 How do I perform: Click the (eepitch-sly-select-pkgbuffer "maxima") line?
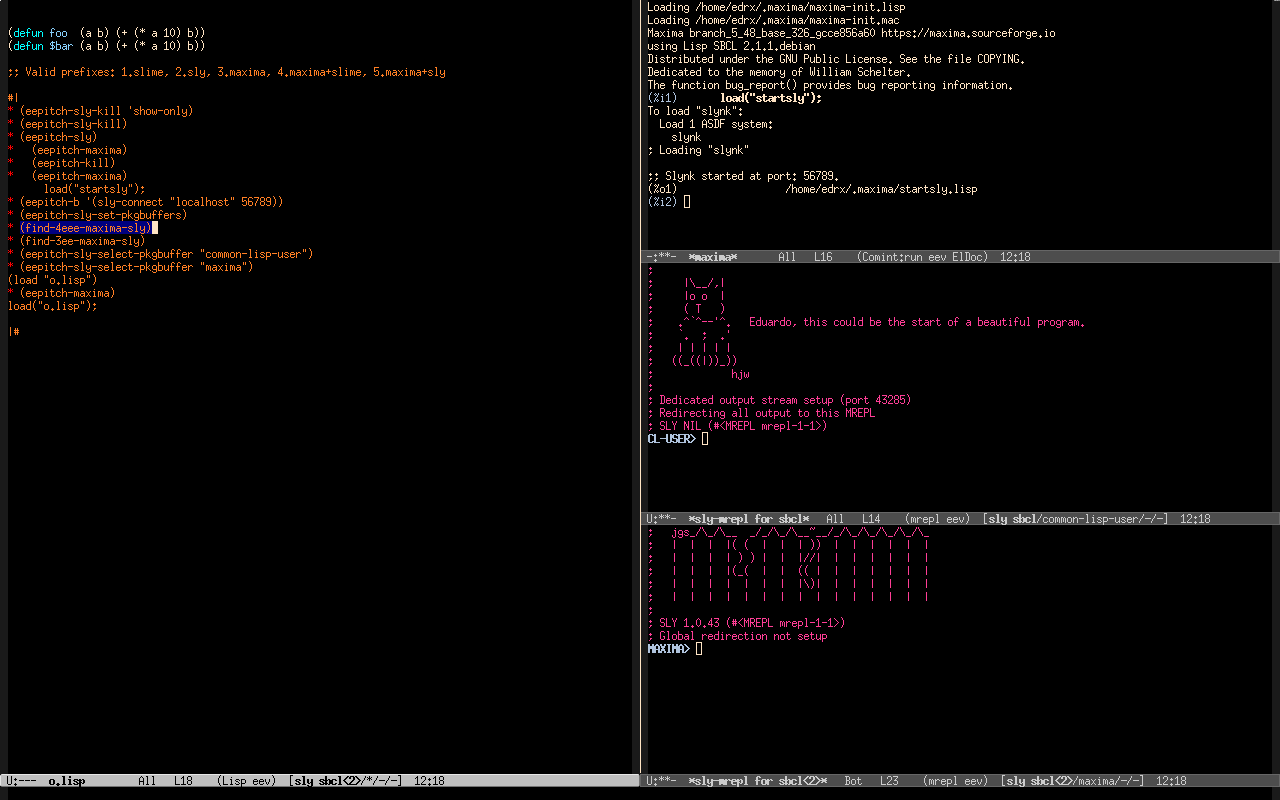point(136,267)
